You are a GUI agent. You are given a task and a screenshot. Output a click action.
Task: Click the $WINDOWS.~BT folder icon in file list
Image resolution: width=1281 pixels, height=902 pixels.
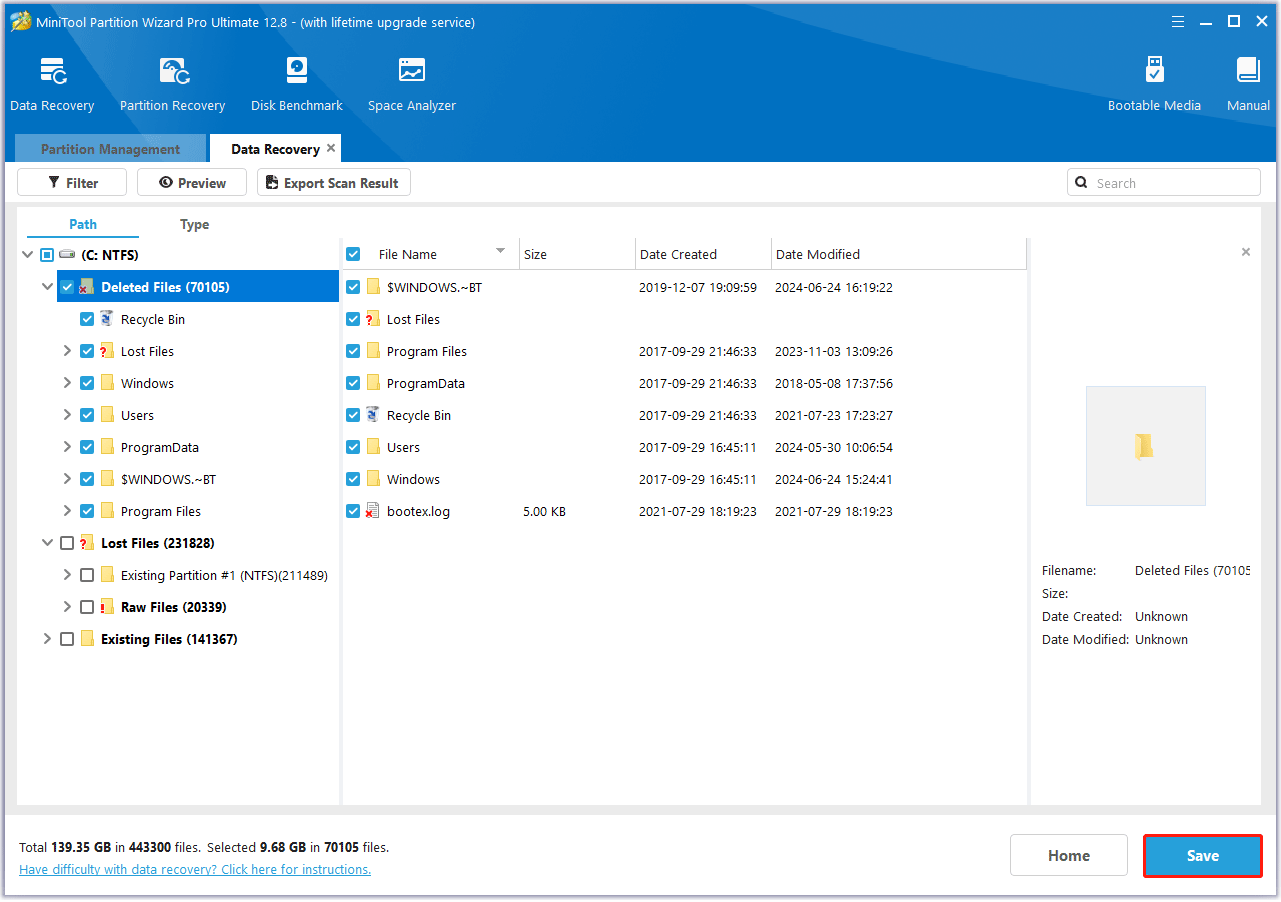(373, 287)
